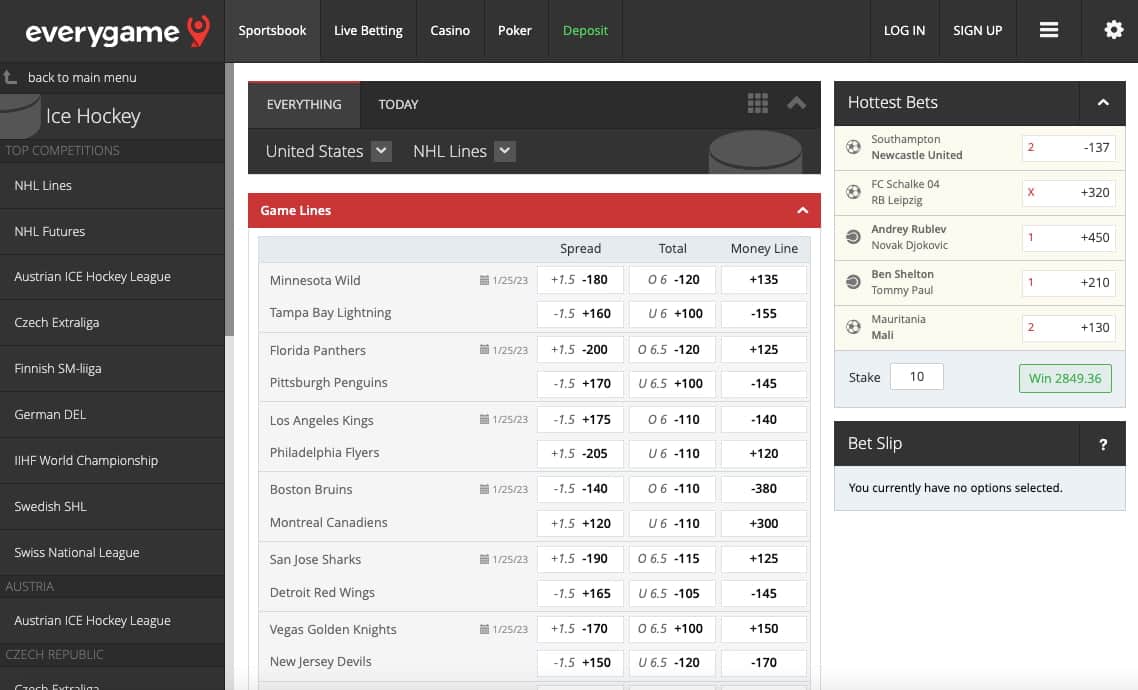The height and width of the screenshot is (690, 1138).
Task: Select New Jersey Devils -170 money line
Action: tap(764, 662)
